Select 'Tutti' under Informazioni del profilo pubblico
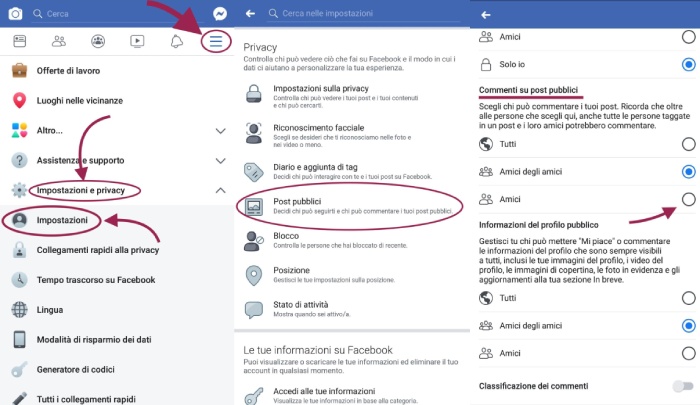The image size is (700, 405). [x=688, y=298]
